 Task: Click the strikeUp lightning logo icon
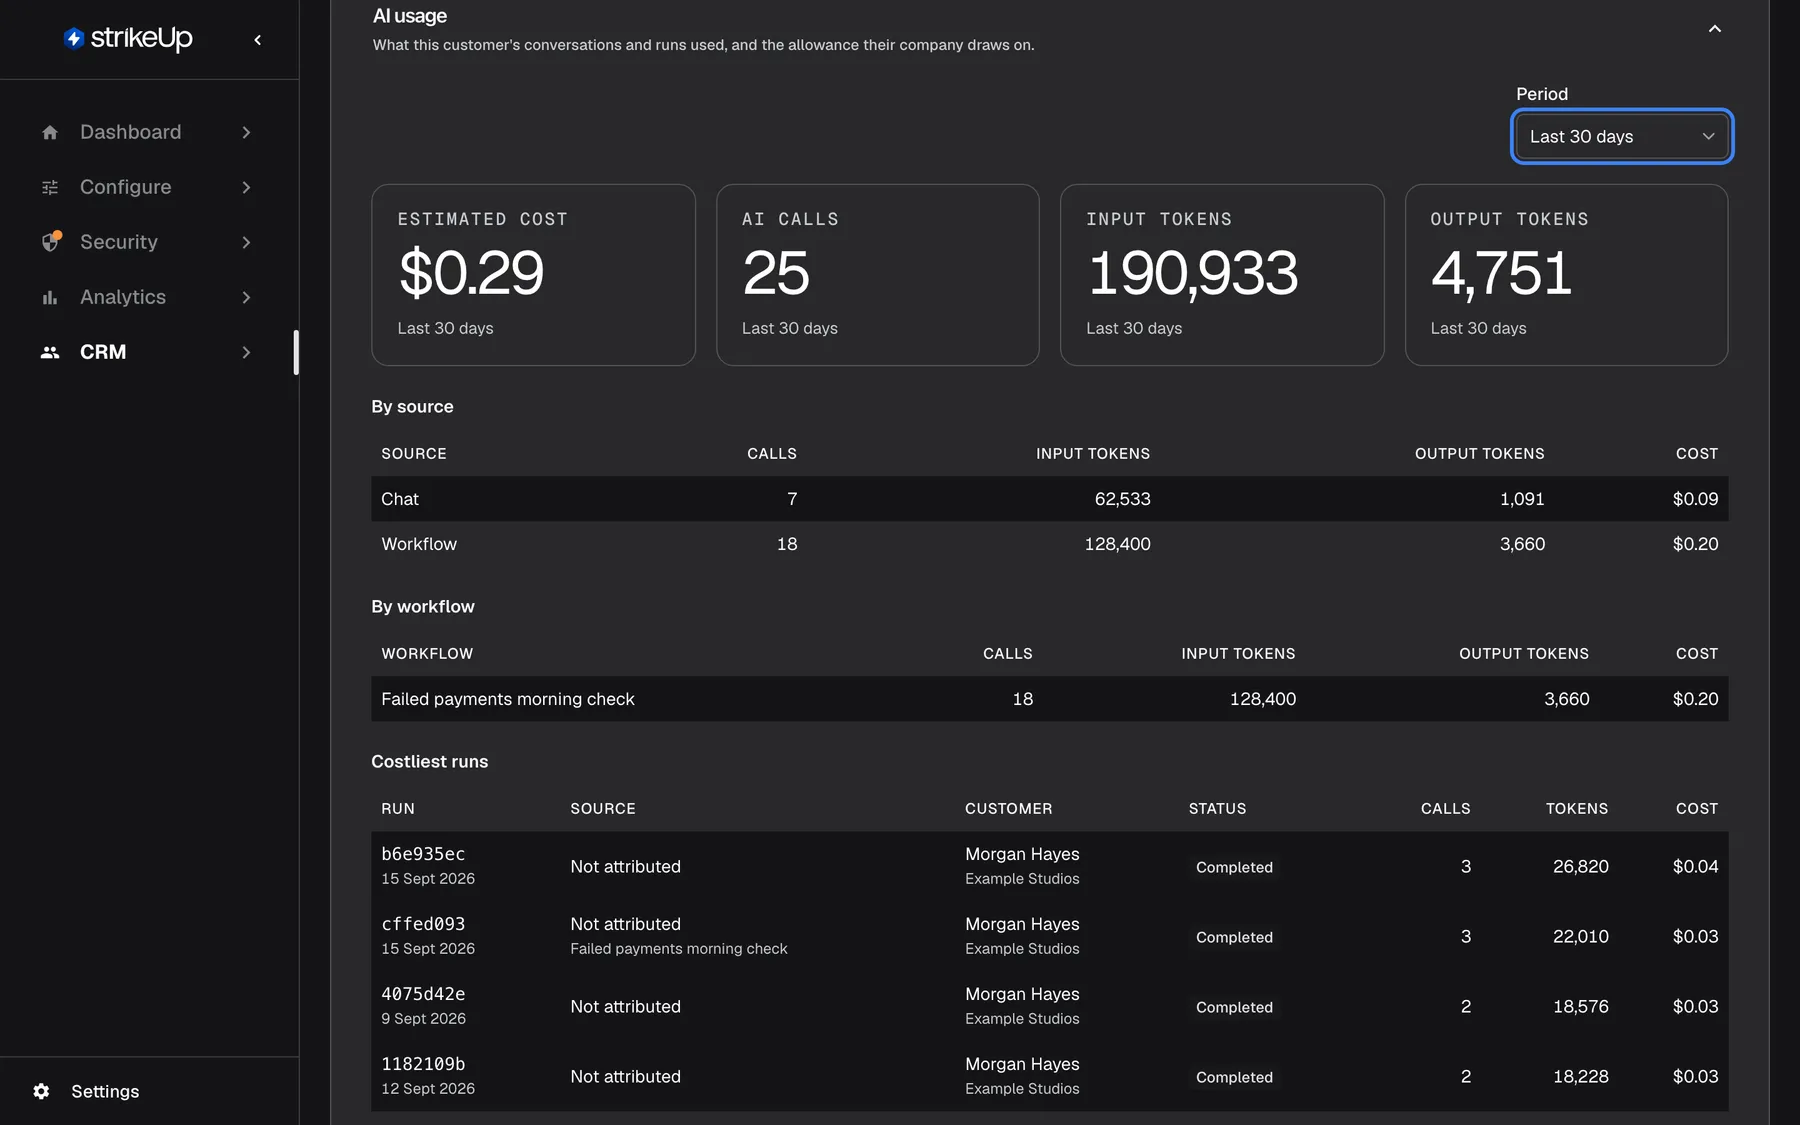click(73, 38)
